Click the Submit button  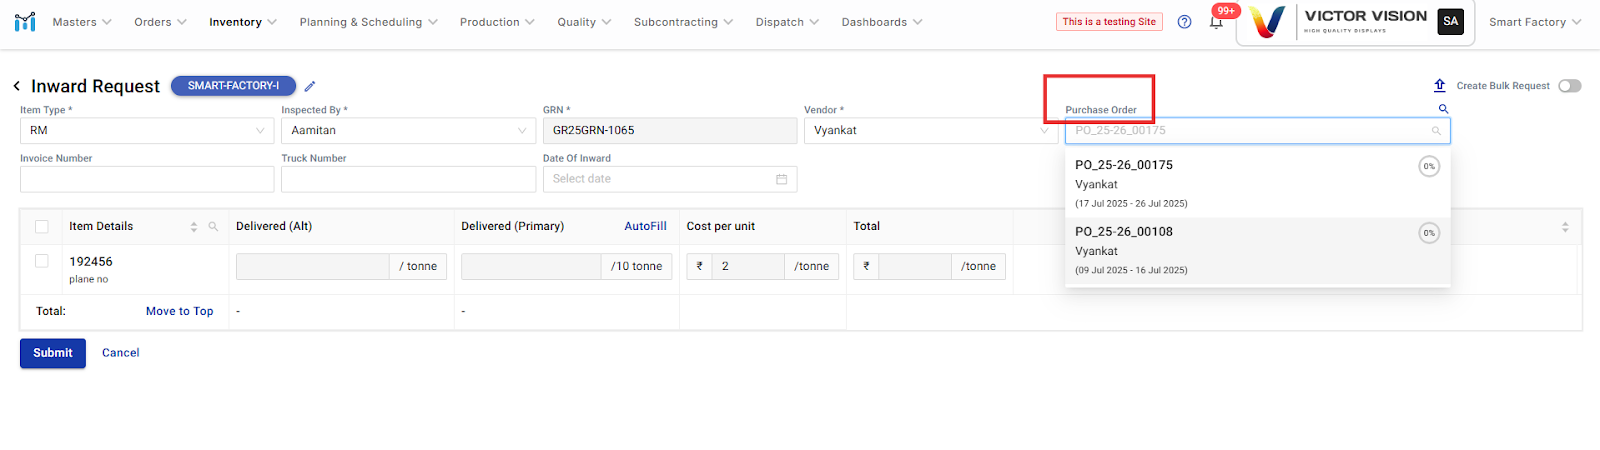pyautogui.click(x=53, y=353)
